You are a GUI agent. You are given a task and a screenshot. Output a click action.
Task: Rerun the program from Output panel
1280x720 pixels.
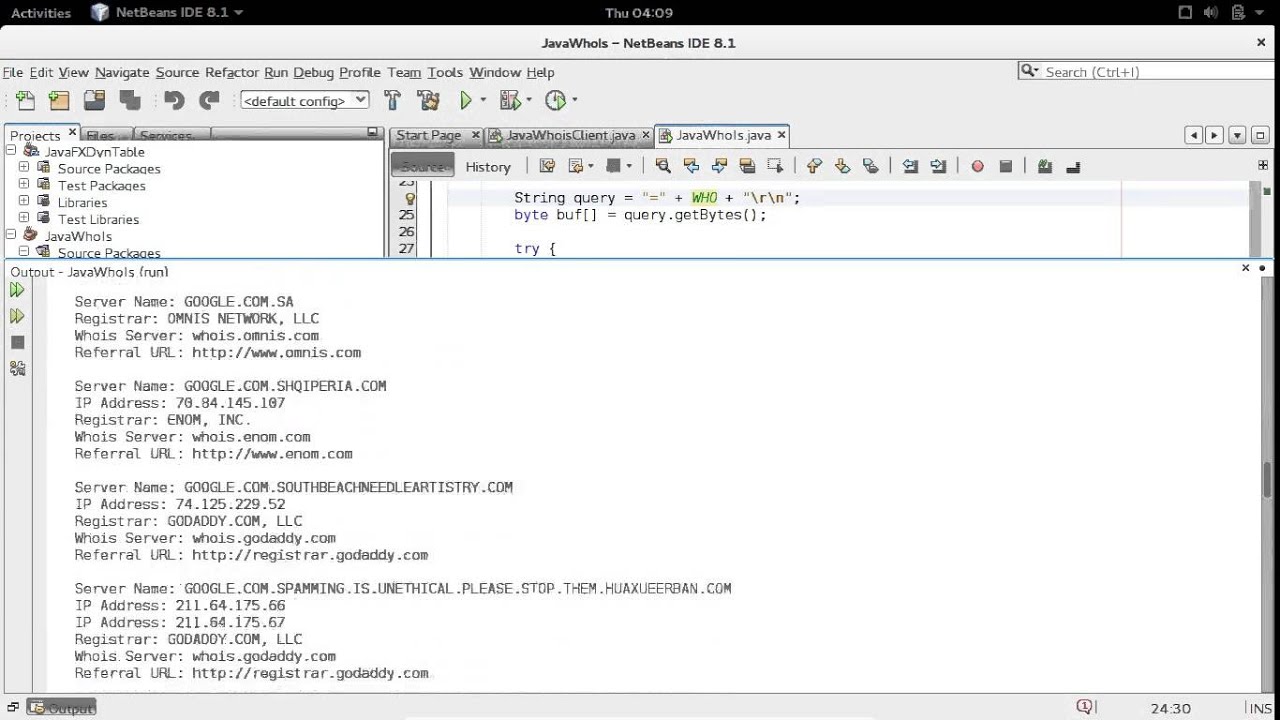point(17,290)
